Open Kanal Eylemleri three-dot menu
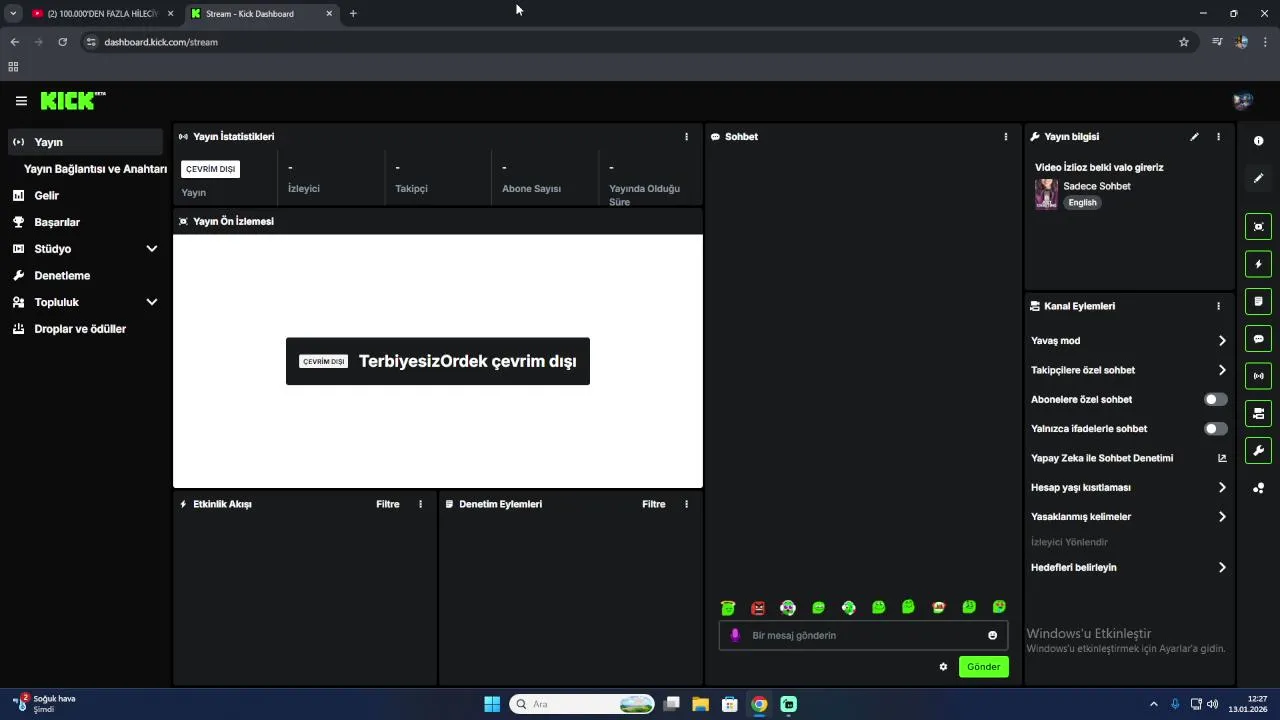1280x720 pixels. [x=1218, y=306]
